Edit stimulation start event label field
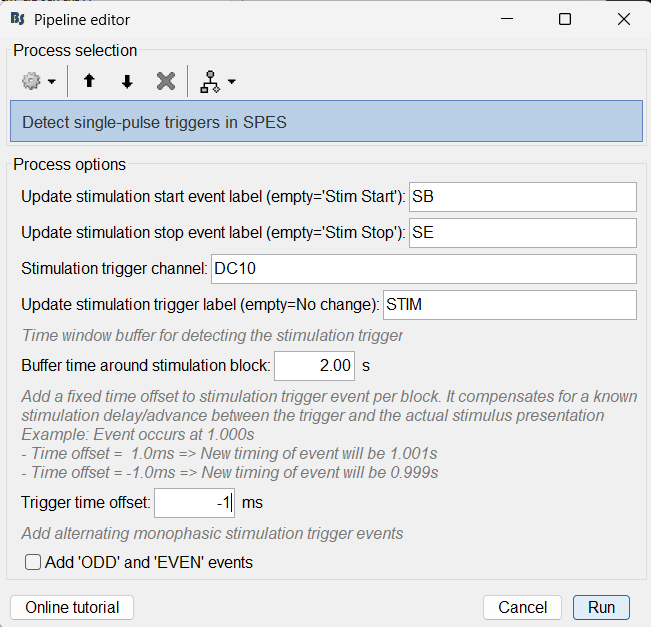This screenshot has height=627, width=651. point(523,196)
